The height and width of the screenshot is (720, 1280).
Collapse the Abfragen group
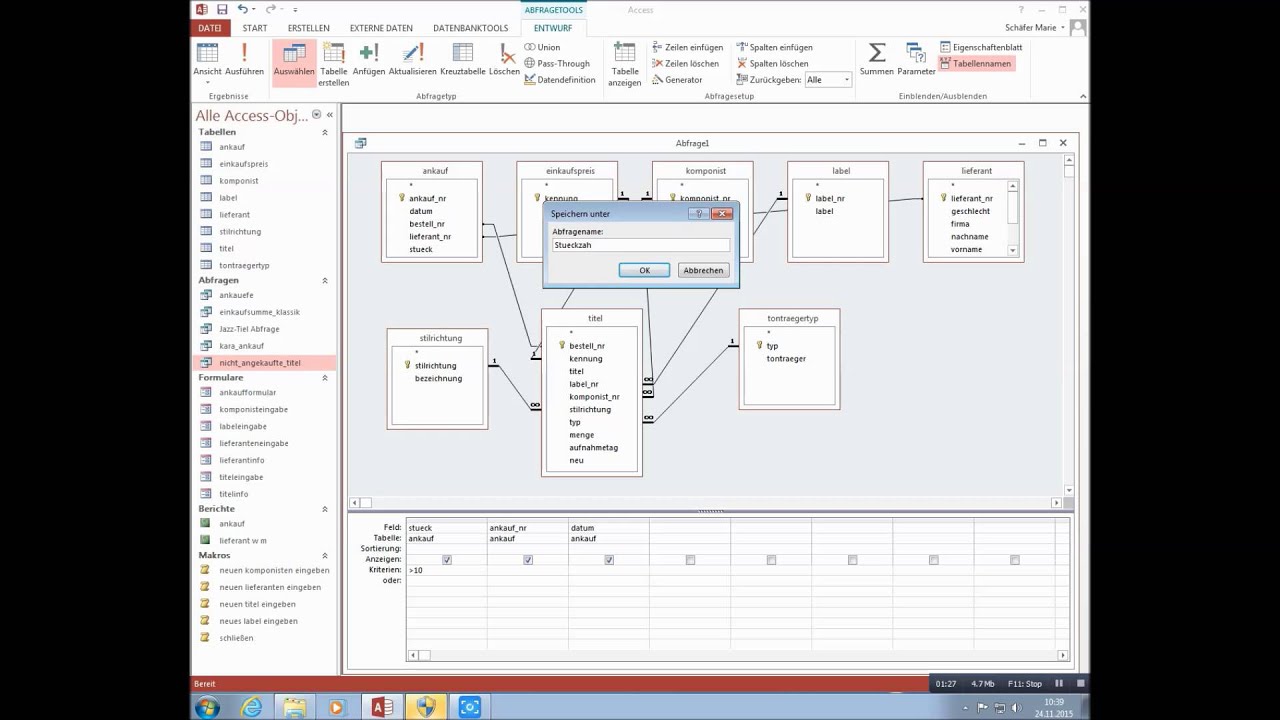[x=324, y=281]
